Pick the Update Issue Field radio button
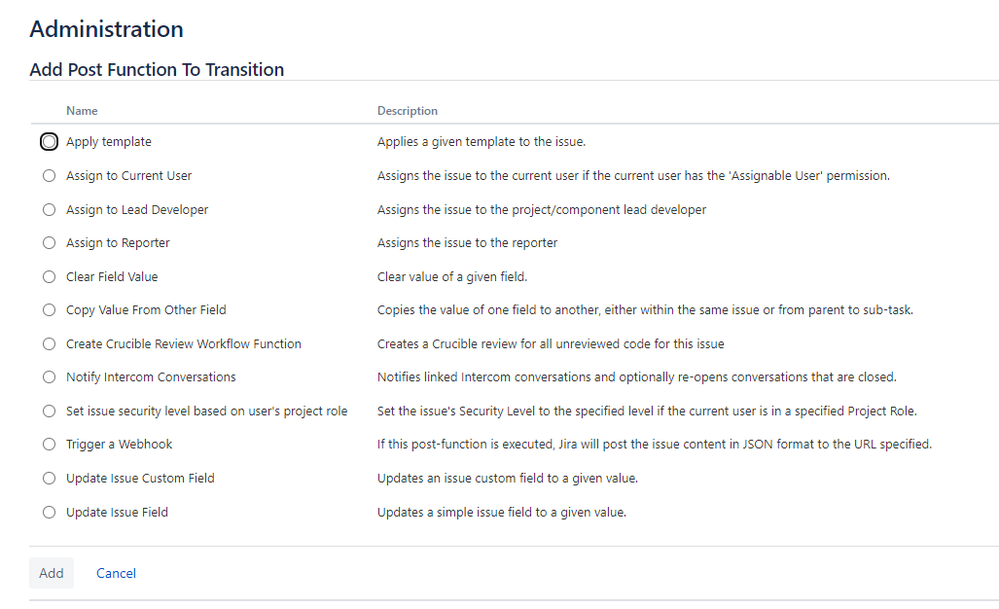 pos(49,512)
